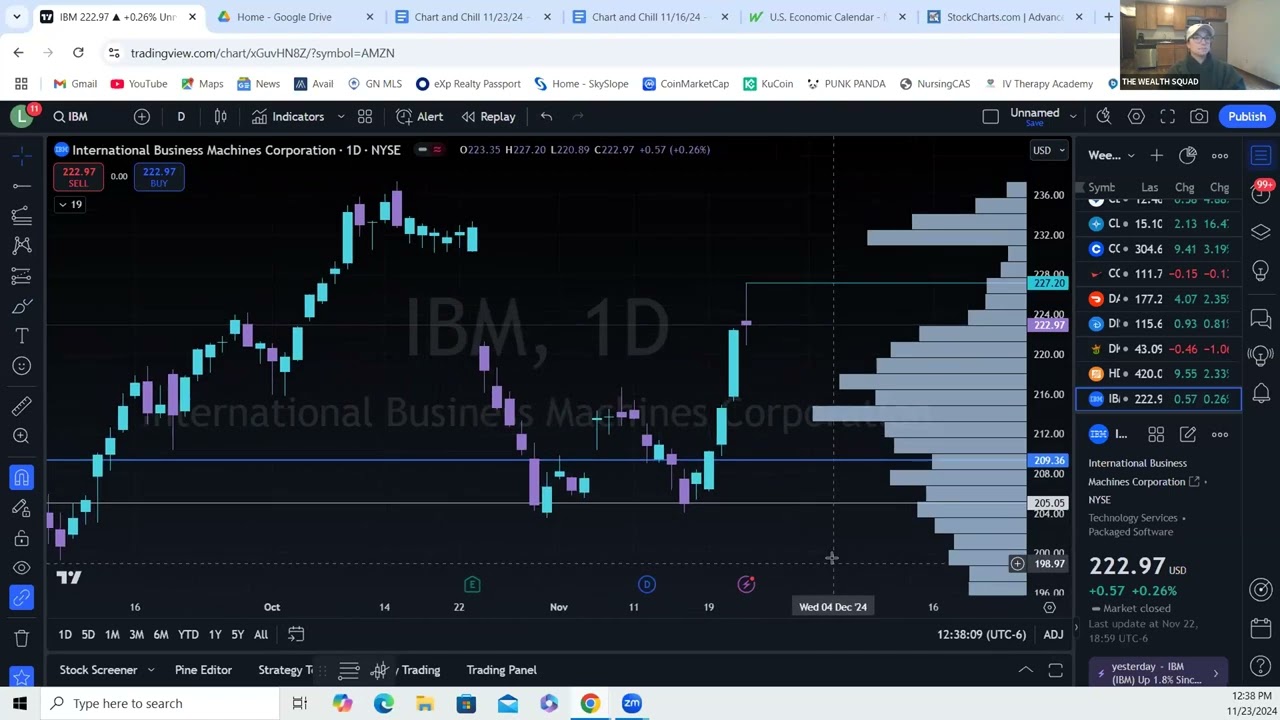Open chart settings hexagon icon
Viewport: 1280px width, 720px height.
click(1136, 117)
